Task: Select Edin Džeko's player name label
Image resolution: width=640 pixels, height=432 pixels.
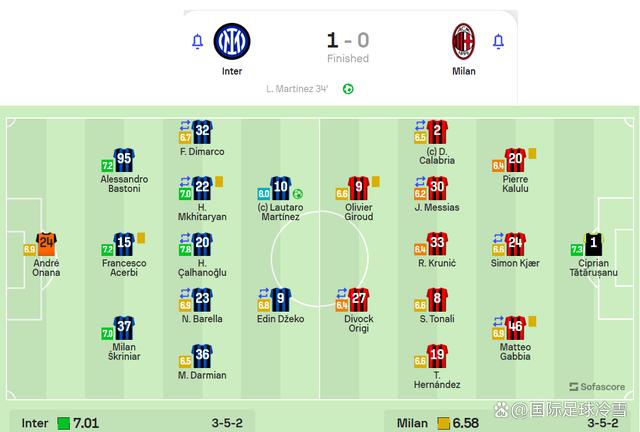Action: coord(280,319)
